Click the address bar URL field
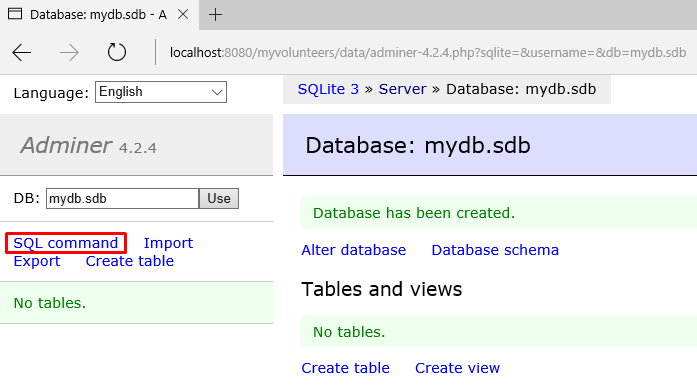Screen dimensions: 697x389 coord(428,52)
